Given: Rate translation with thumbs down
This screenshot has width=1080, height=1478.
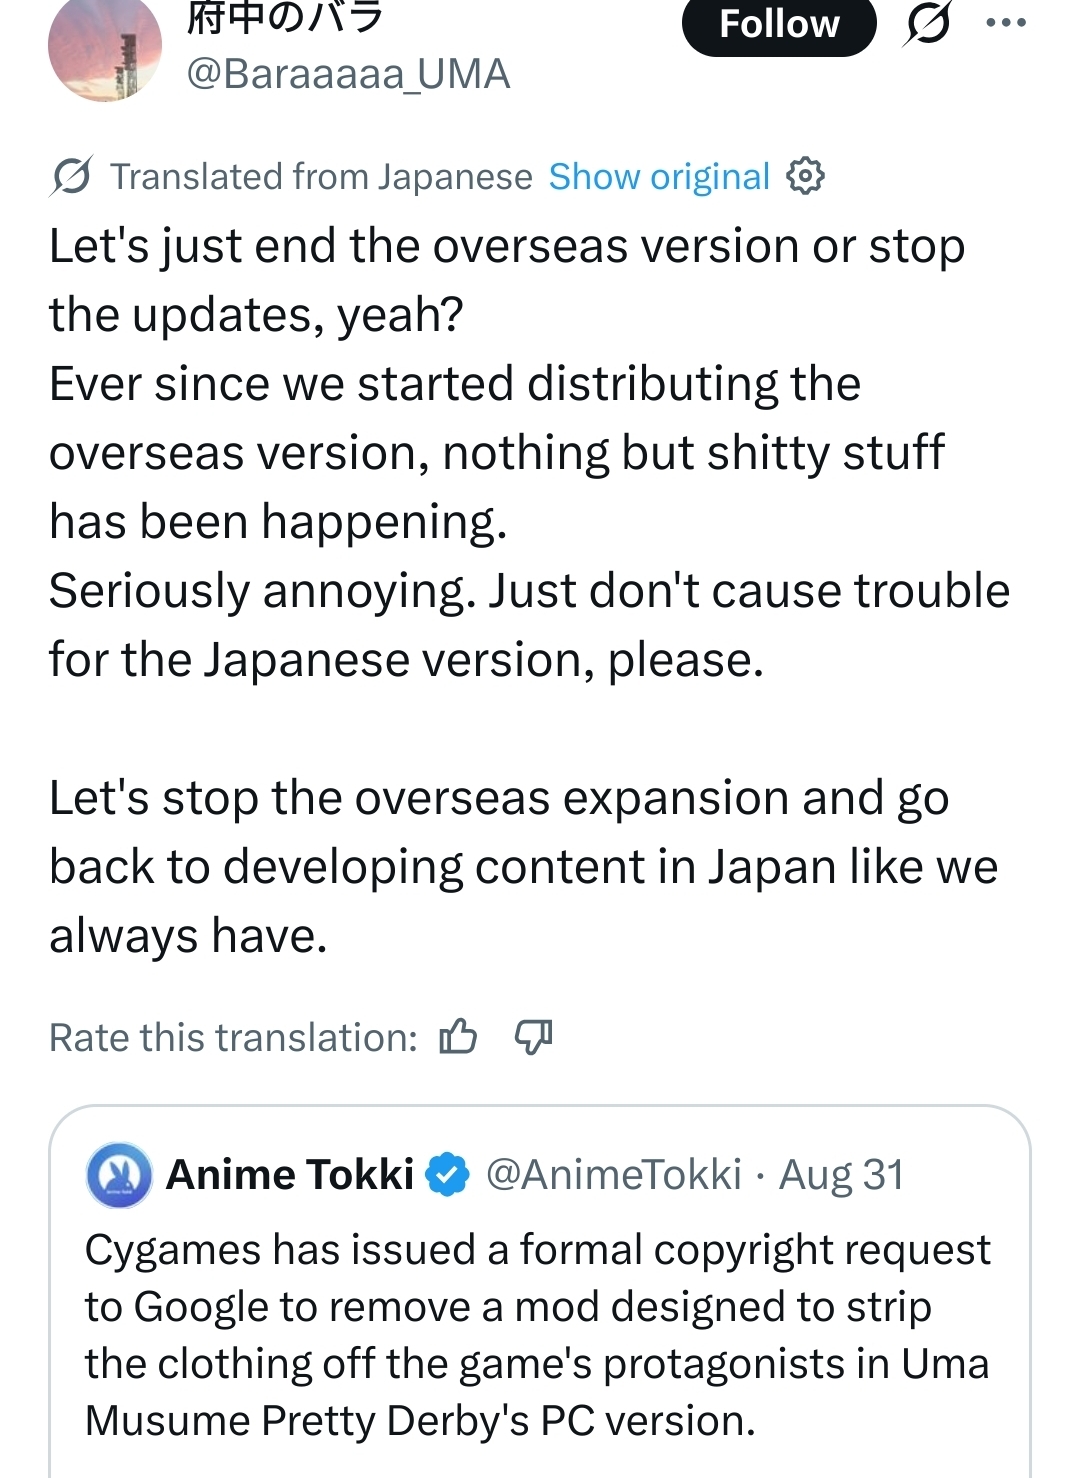Looking at the screenshot, I should pos(533,1037).
